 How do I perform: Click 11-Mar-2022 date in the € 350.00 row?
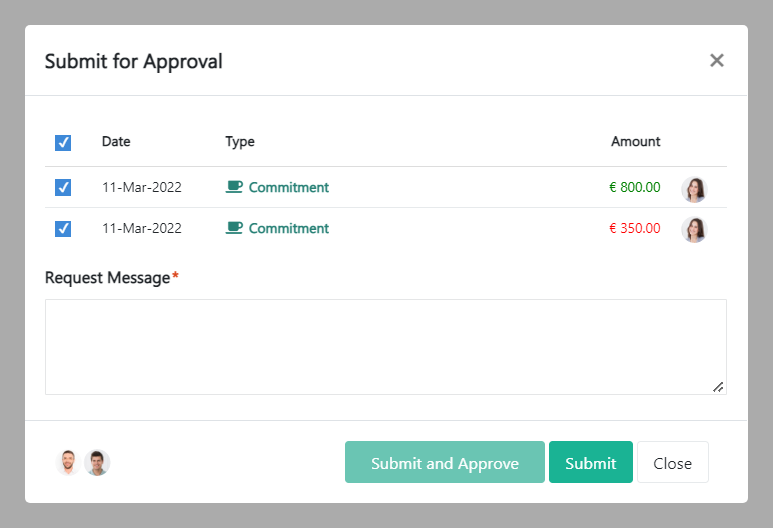[141, 228]
